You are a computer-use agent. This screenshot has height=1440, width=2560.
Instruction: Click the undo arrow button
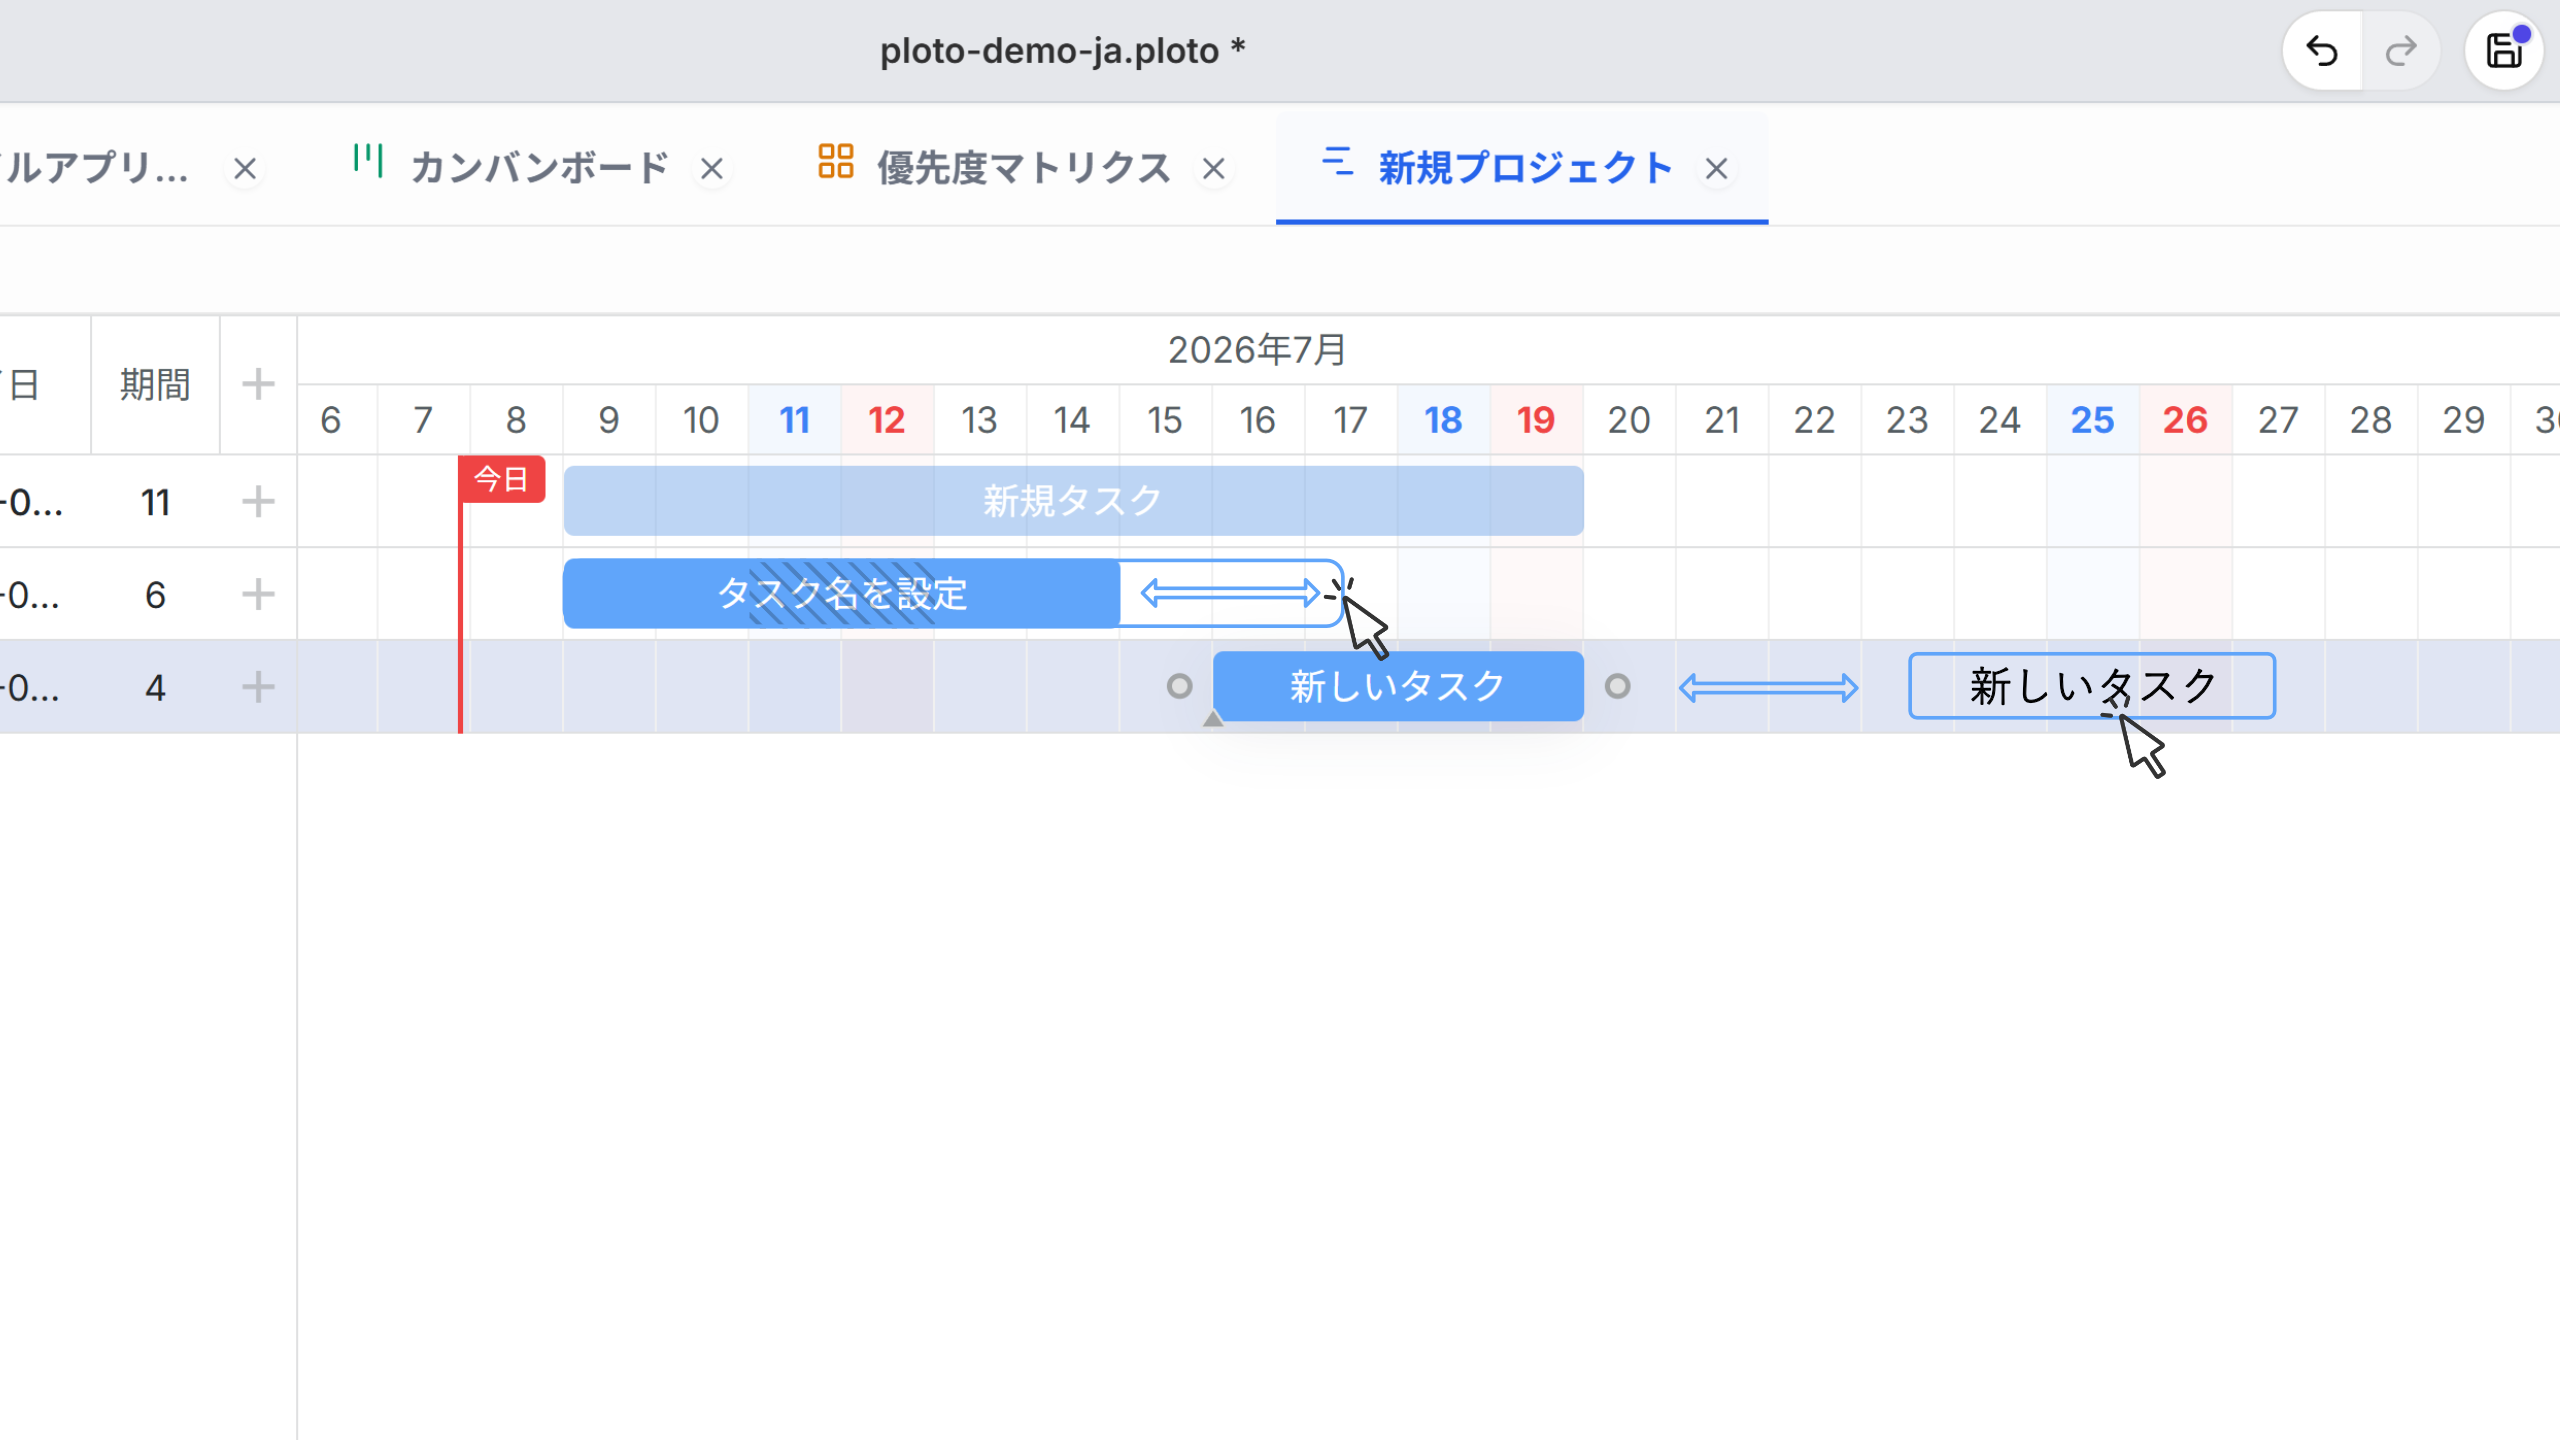pyautogui.click(x=2321, y=51)
